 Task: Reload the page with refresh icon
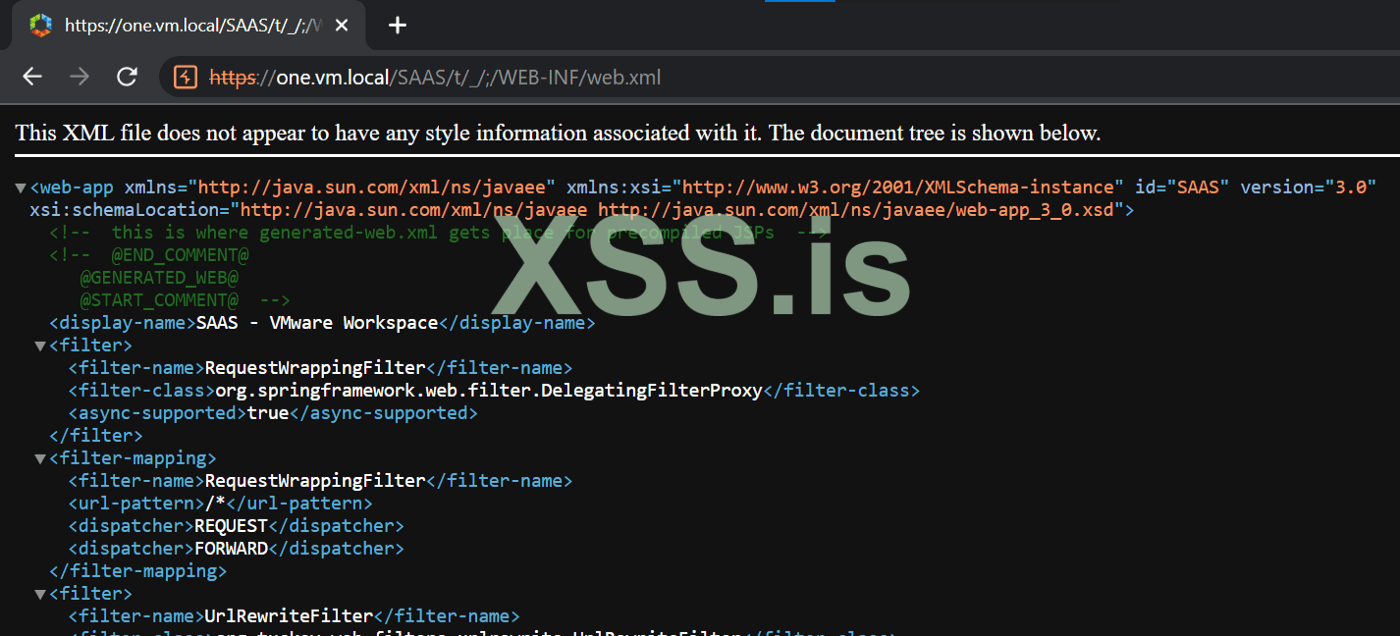[127, 77]
